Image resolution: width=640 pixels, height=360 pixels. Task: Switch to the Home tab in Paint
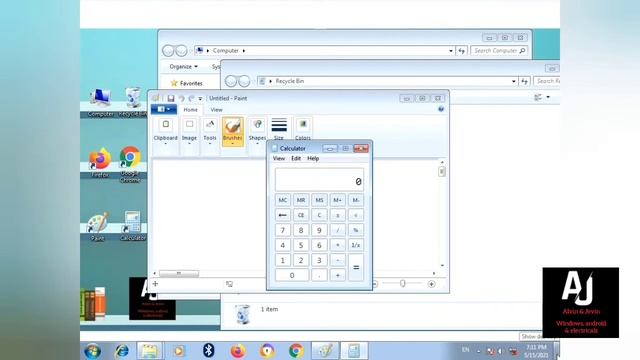point(190,110)
